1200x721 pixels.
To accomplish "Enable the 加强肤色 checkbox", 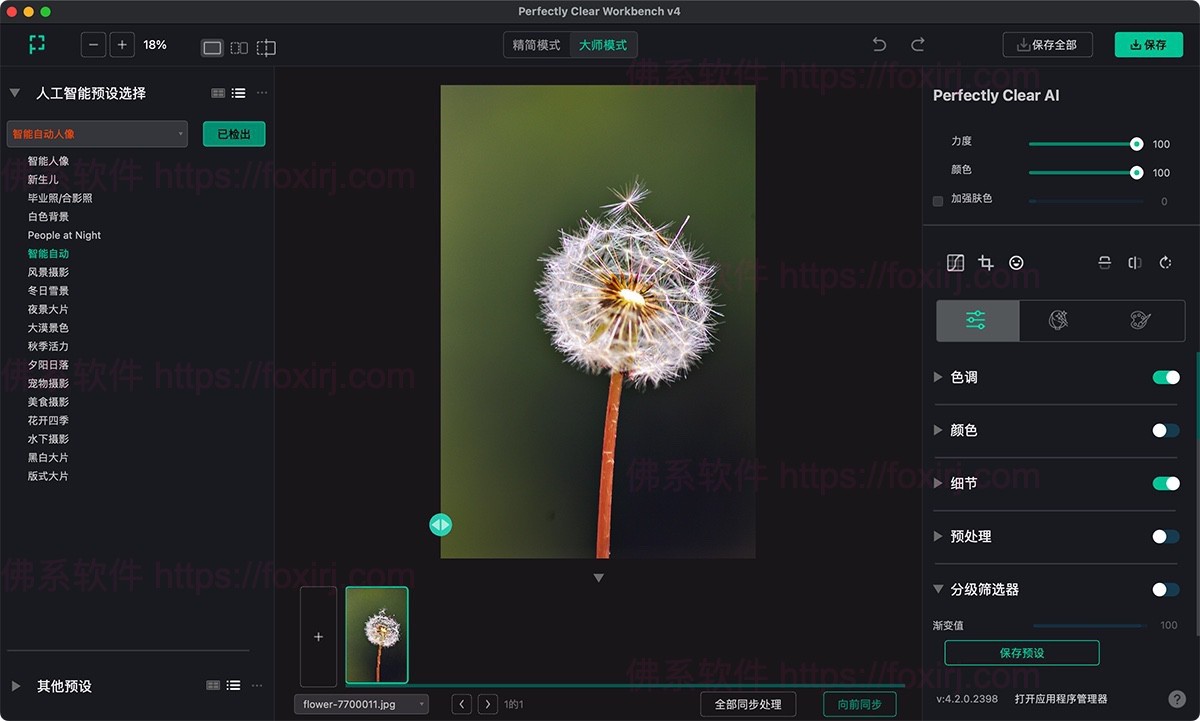I will pyautogui.click(x=938, y=199).
